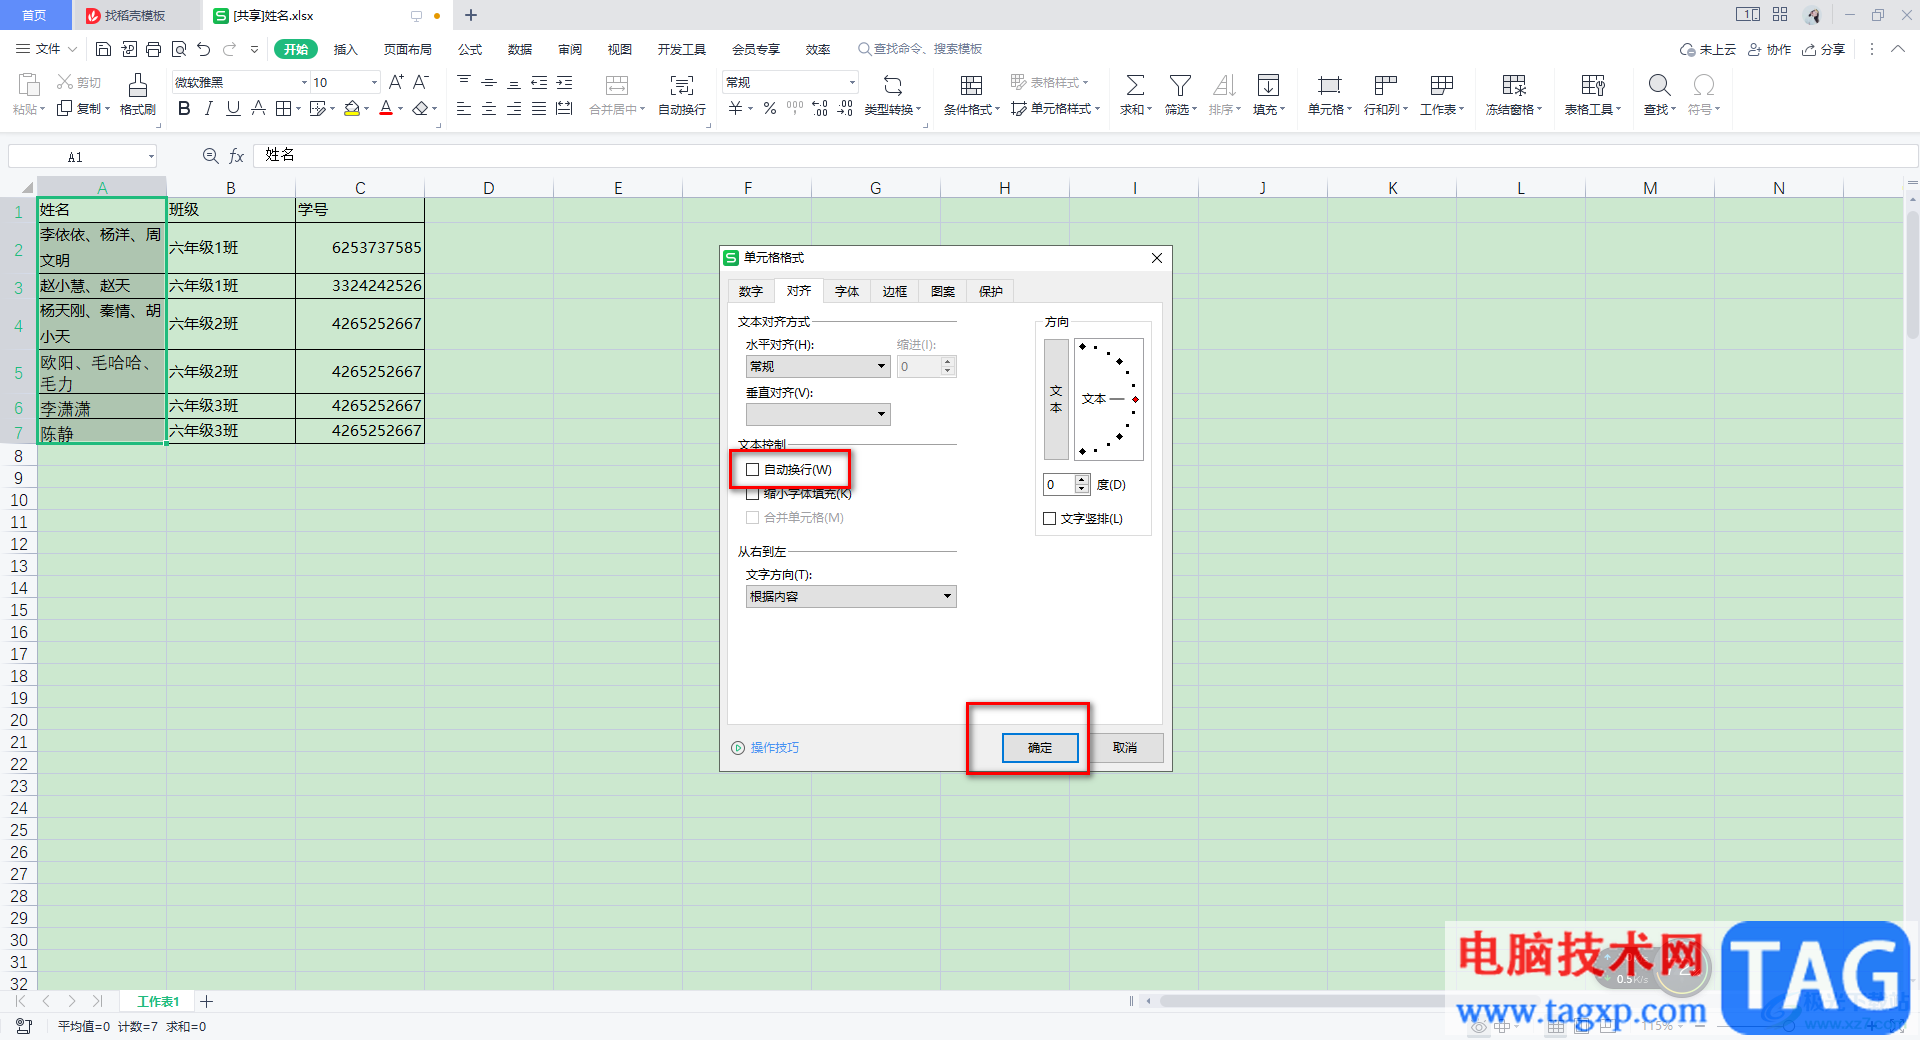
Task: Open the number format dropdown 常规
Action: point(852,82)
